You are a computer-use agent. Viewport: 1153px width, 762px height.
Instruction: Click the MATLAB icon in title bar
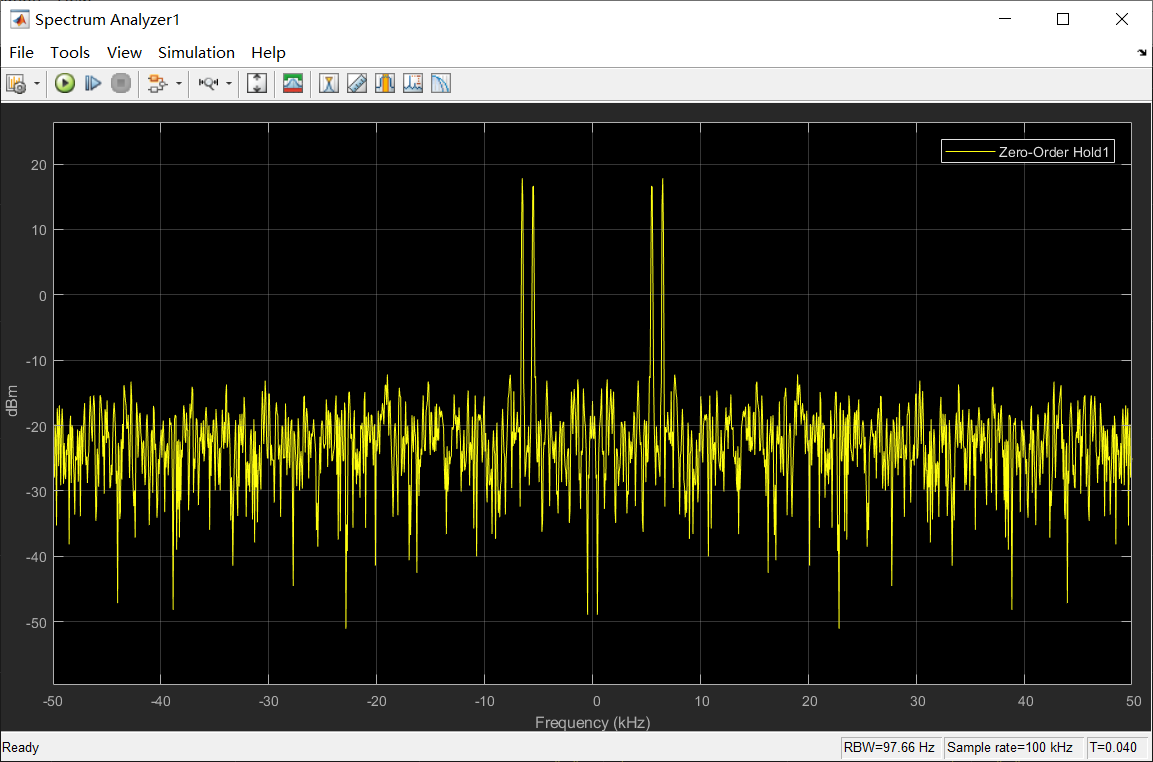(x=19, y=20)
